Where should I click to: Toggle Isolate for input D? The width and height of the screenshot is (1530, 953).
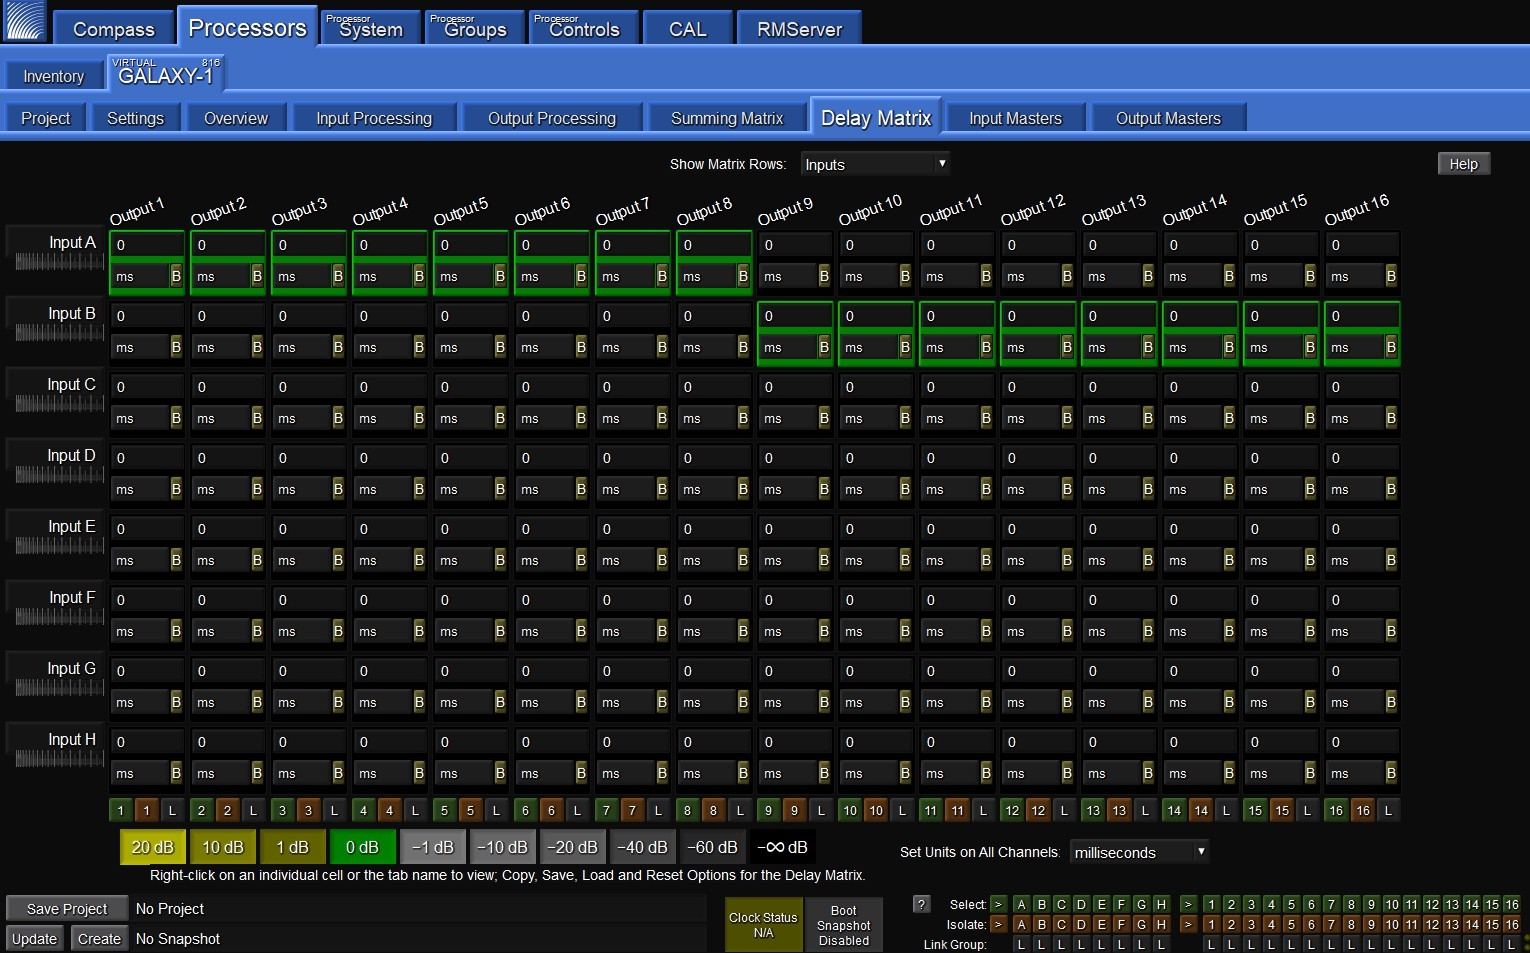point(1081,924)
